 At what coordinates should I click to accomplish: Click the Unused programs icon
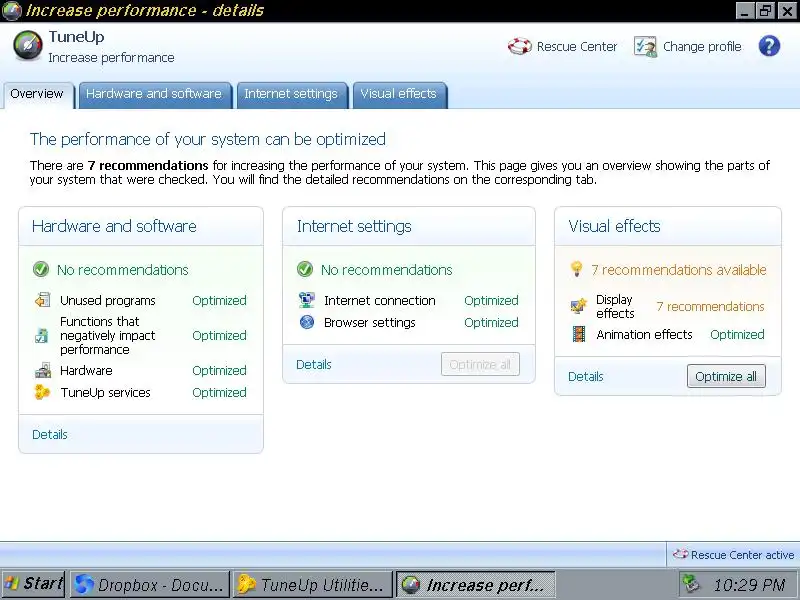click(42, 300)
